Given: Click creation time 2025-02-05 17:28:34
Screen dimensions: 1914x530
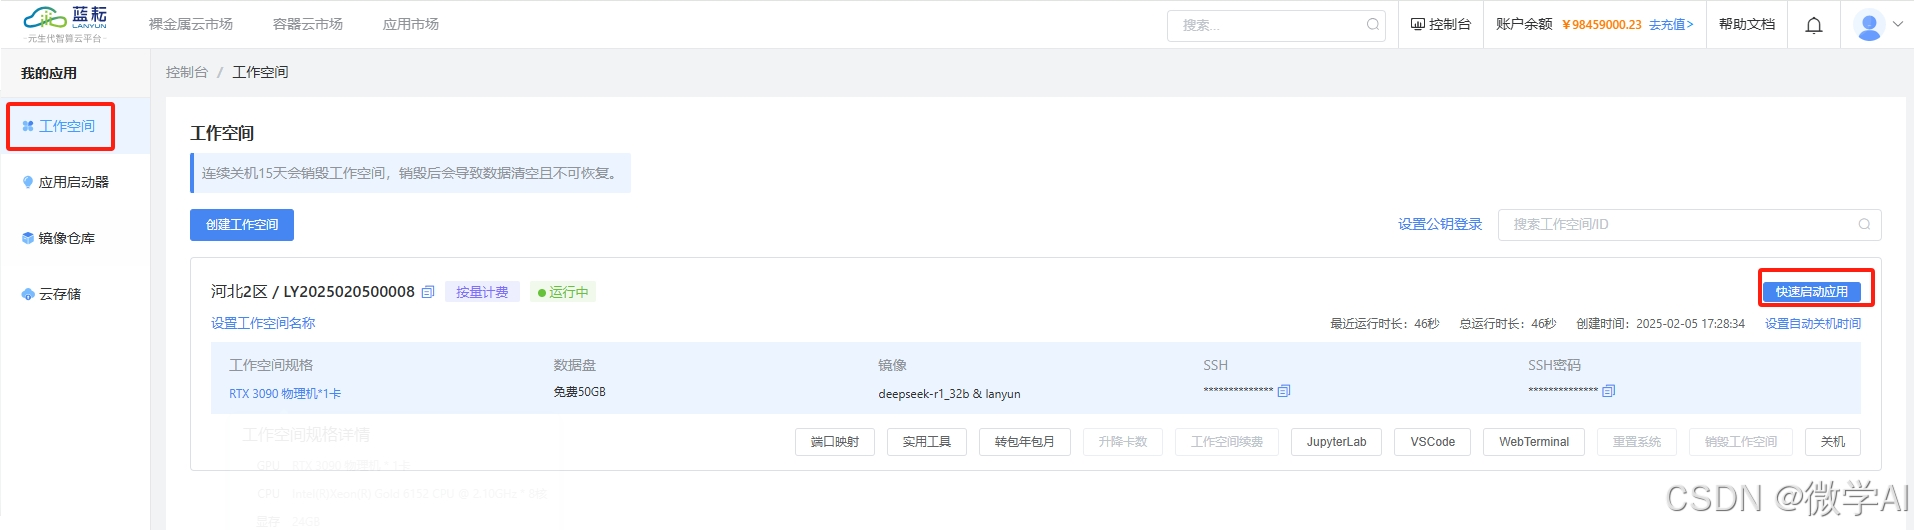Looking at the screenshot, I should pos(1690,324).
